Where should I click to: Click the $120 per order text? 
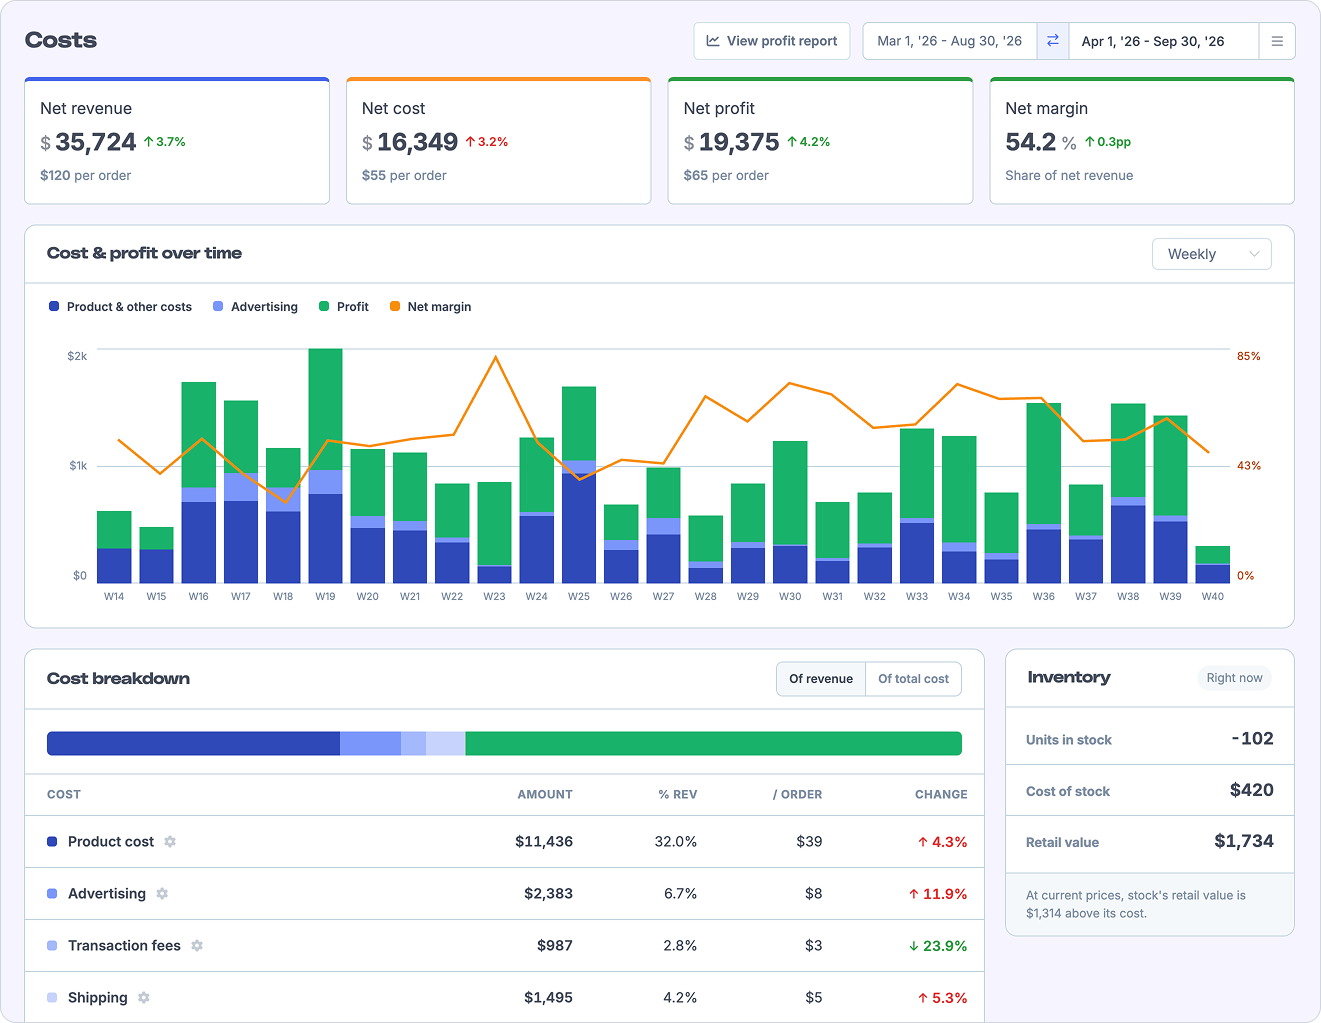[x=85, y=176]
